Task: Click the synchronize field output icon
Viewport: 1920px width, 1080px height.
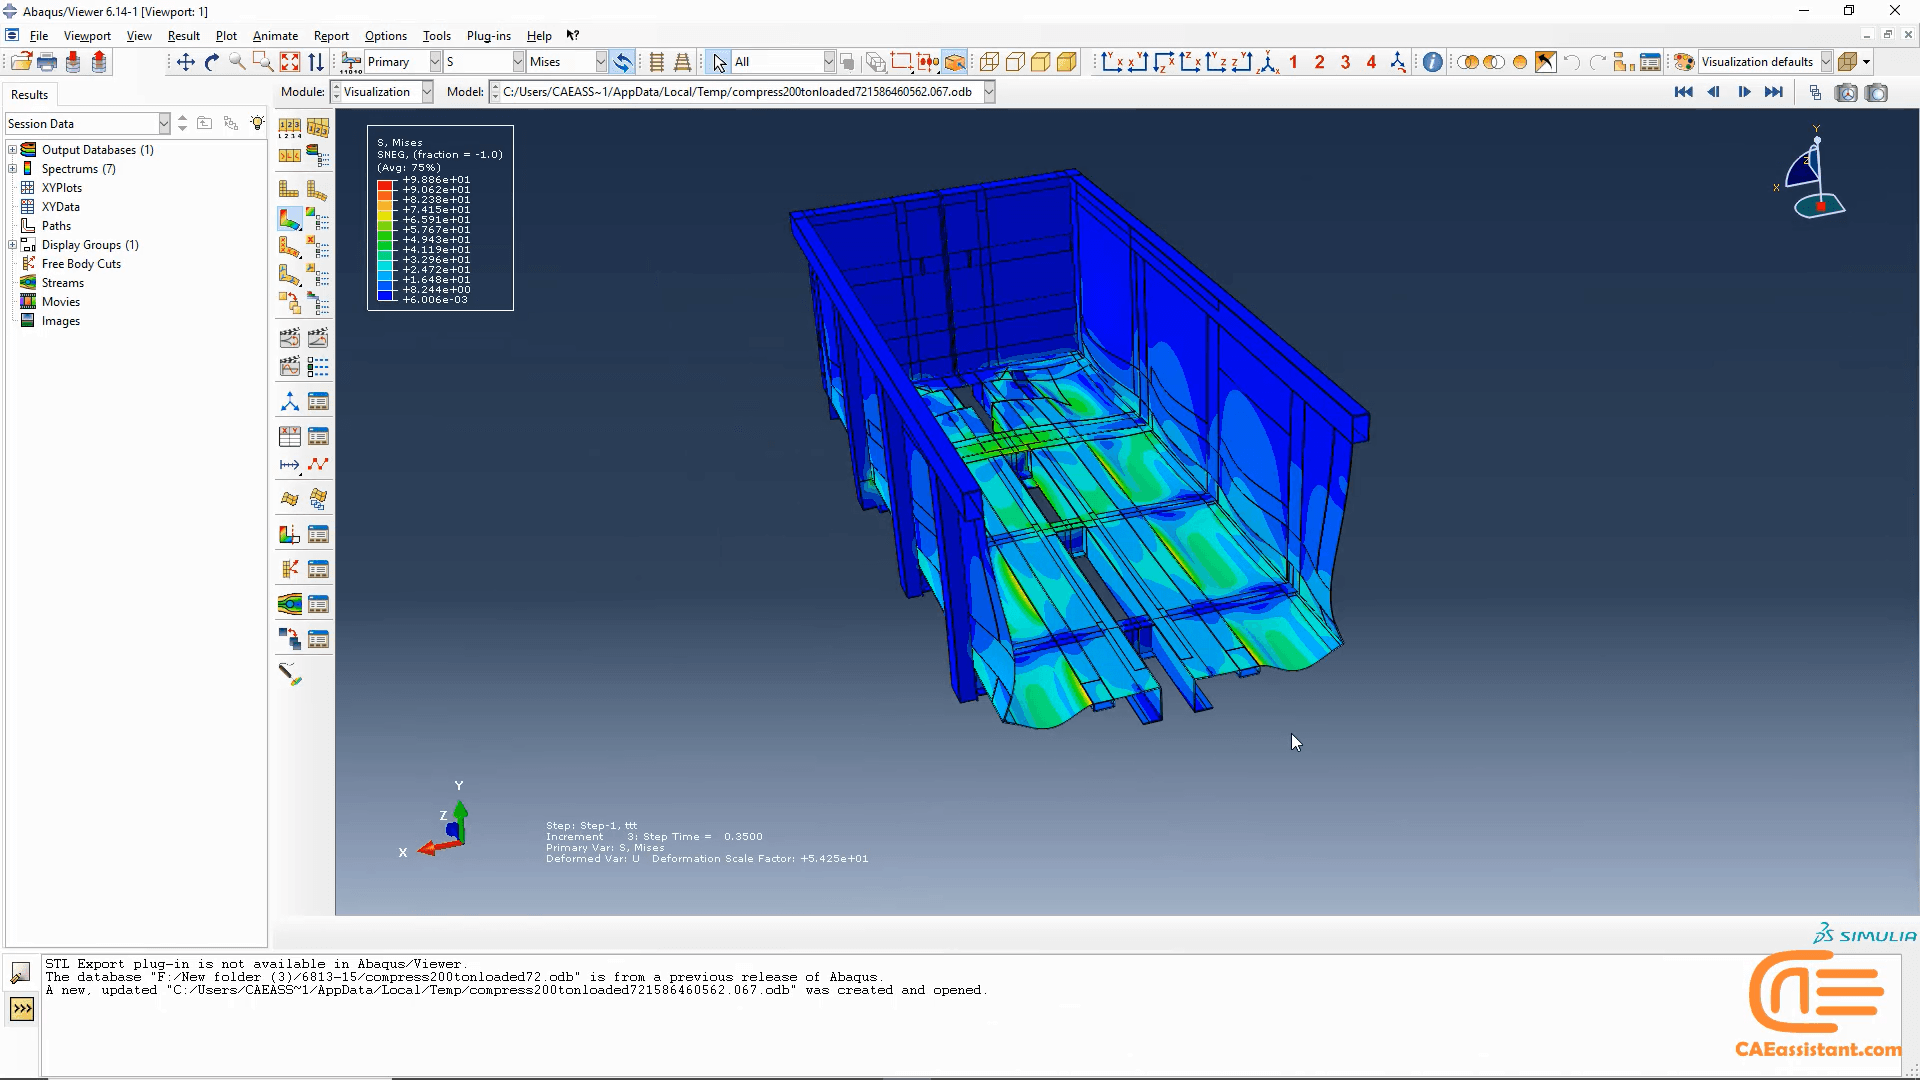Action: coord(622,62)
